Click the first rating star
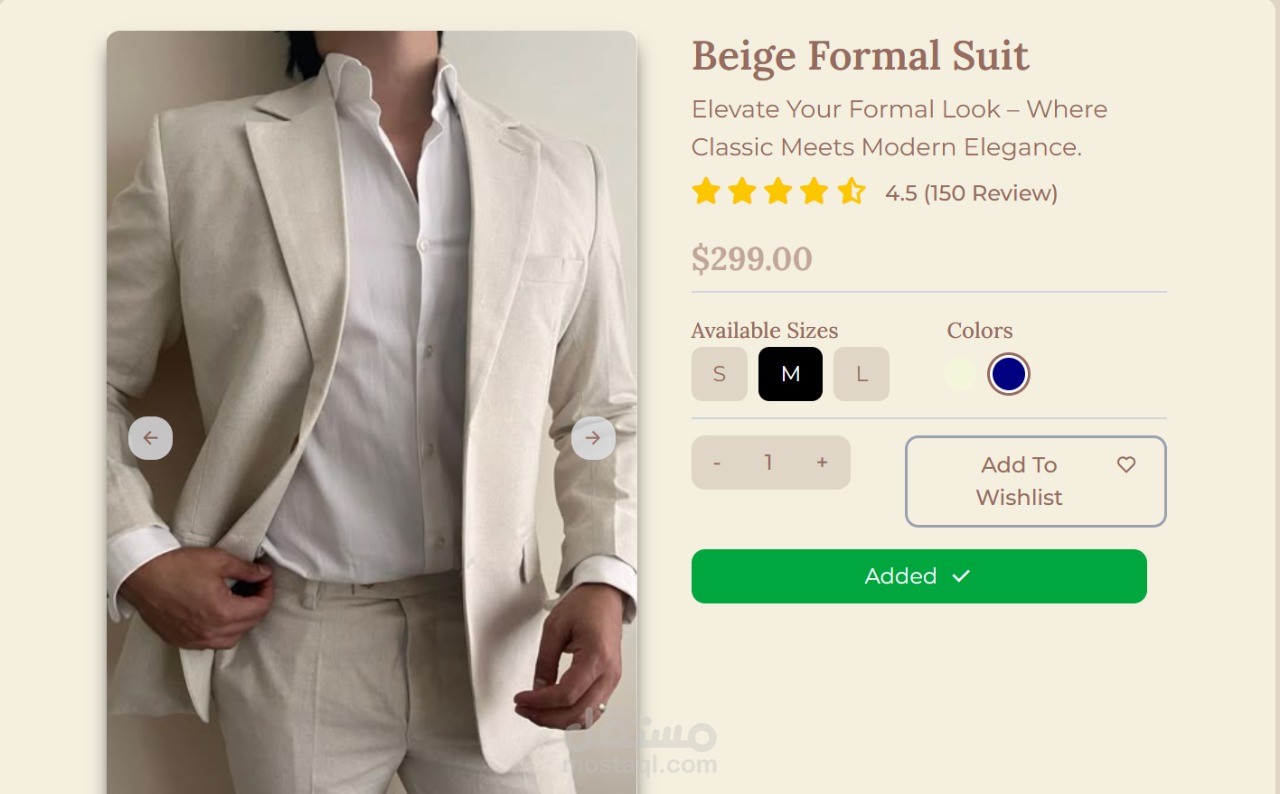This screenshot has width=1280, height=794. point(706,191)
